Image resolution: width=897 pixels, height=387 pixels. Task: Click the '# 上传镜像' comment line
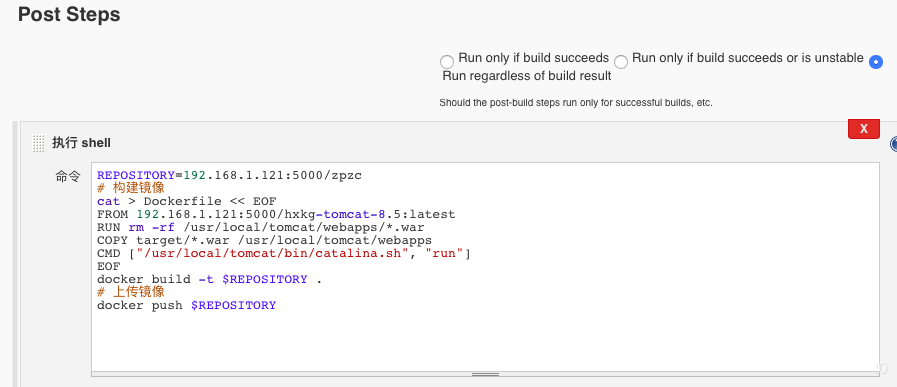coord(131,292)
